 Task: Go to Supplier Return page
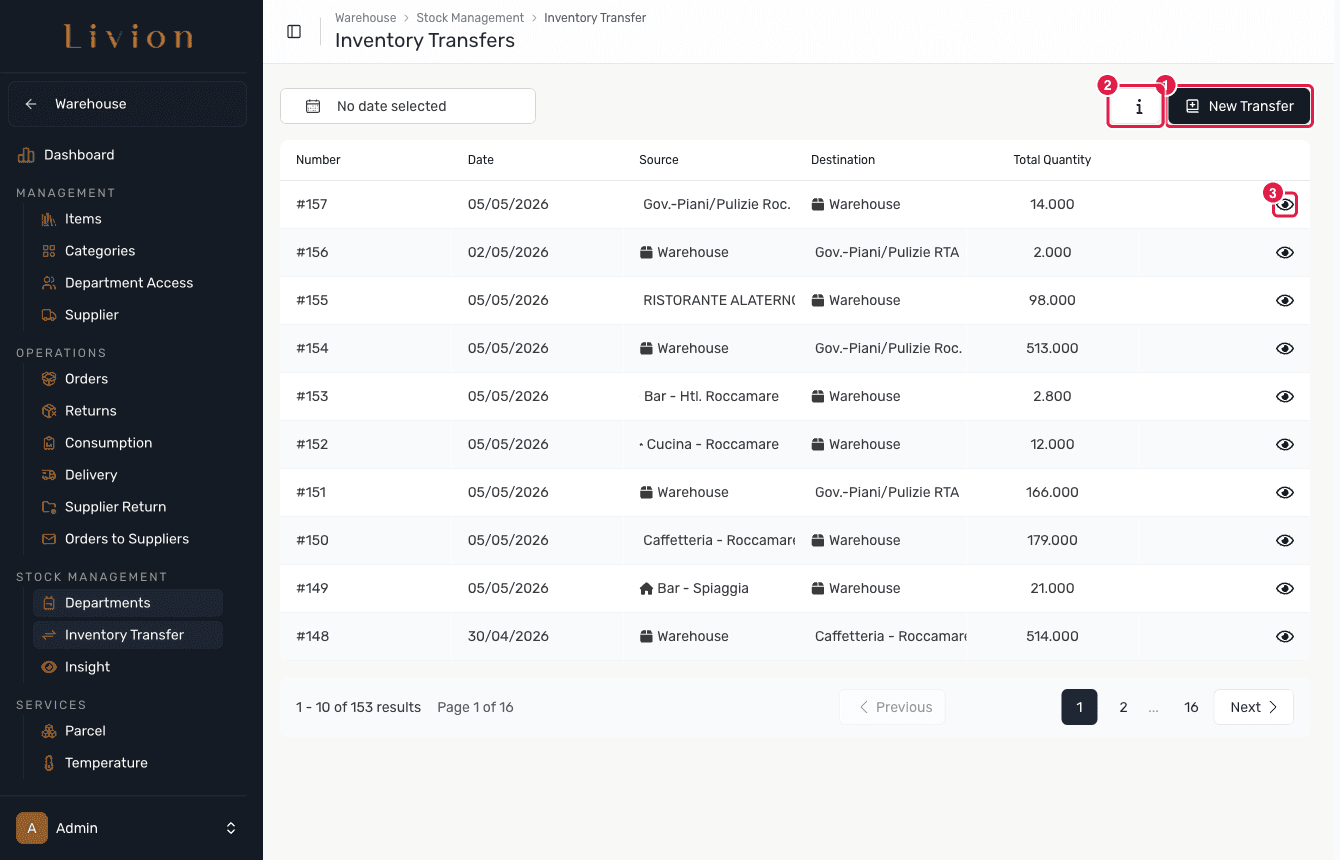pyautogui.click(x=128, y=507)
